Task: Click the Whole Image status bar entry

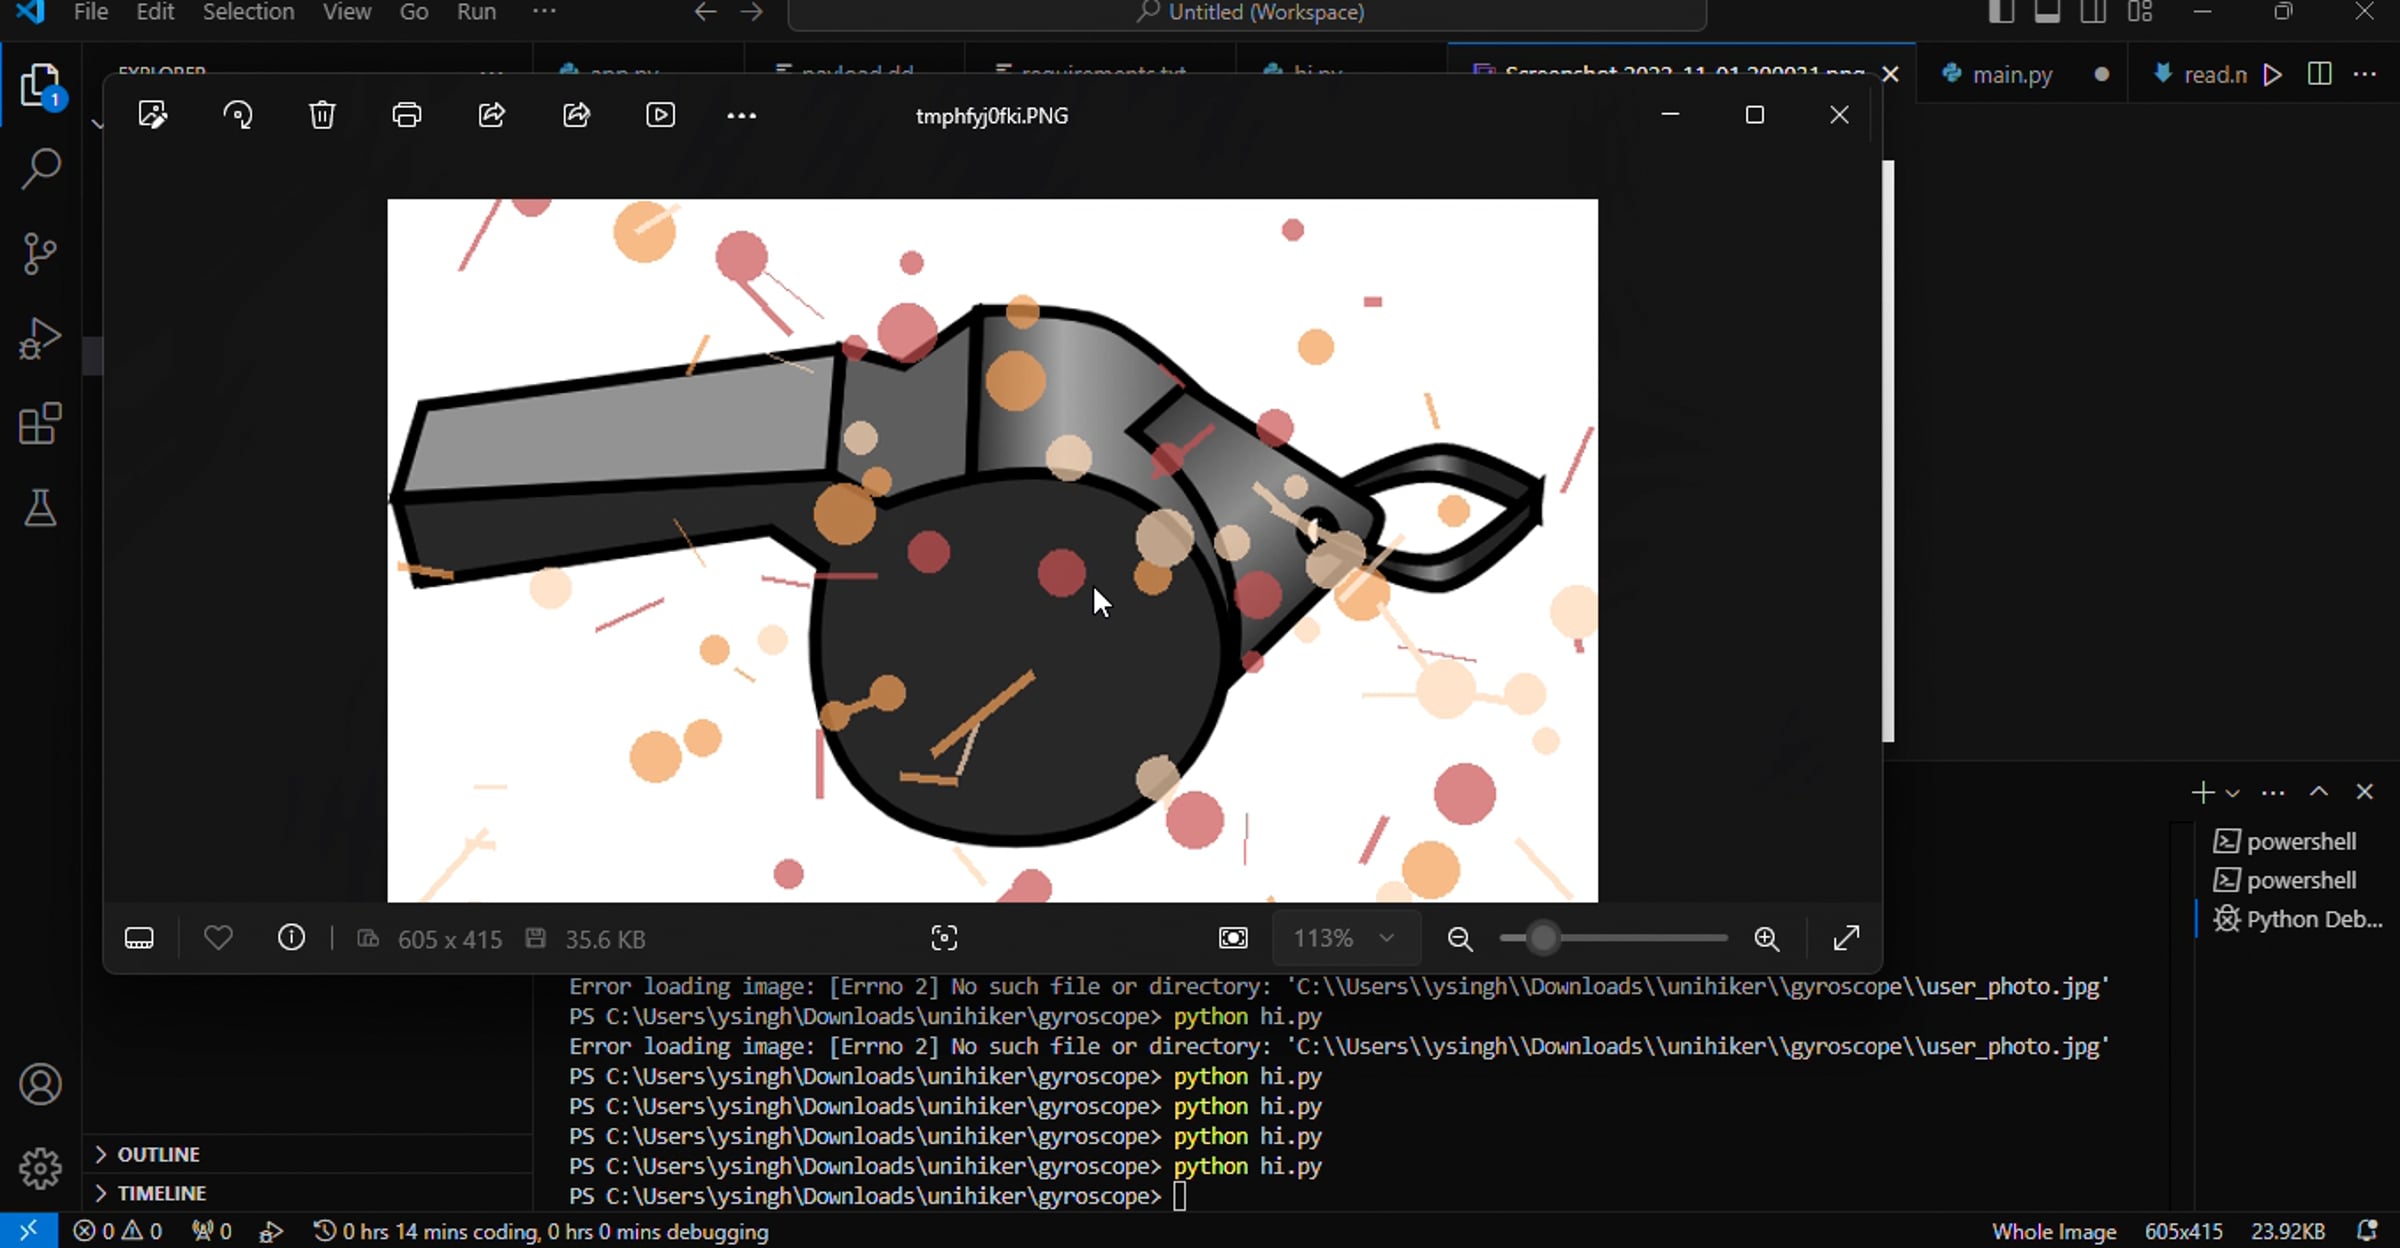Action: [x=2054, y=1232]
